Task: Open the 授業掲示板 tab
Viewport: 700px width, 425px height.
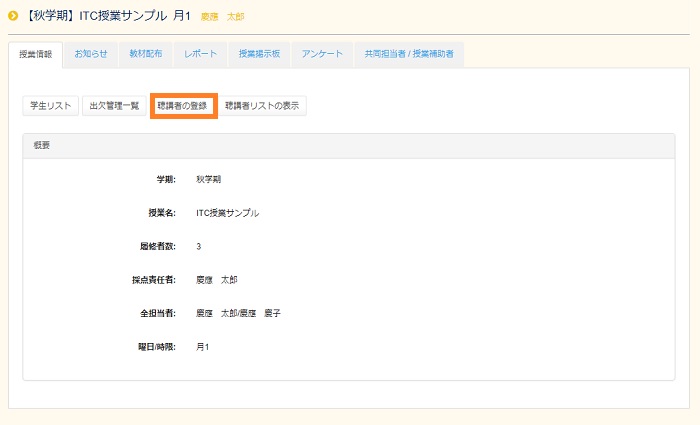Action: (259, 54)
